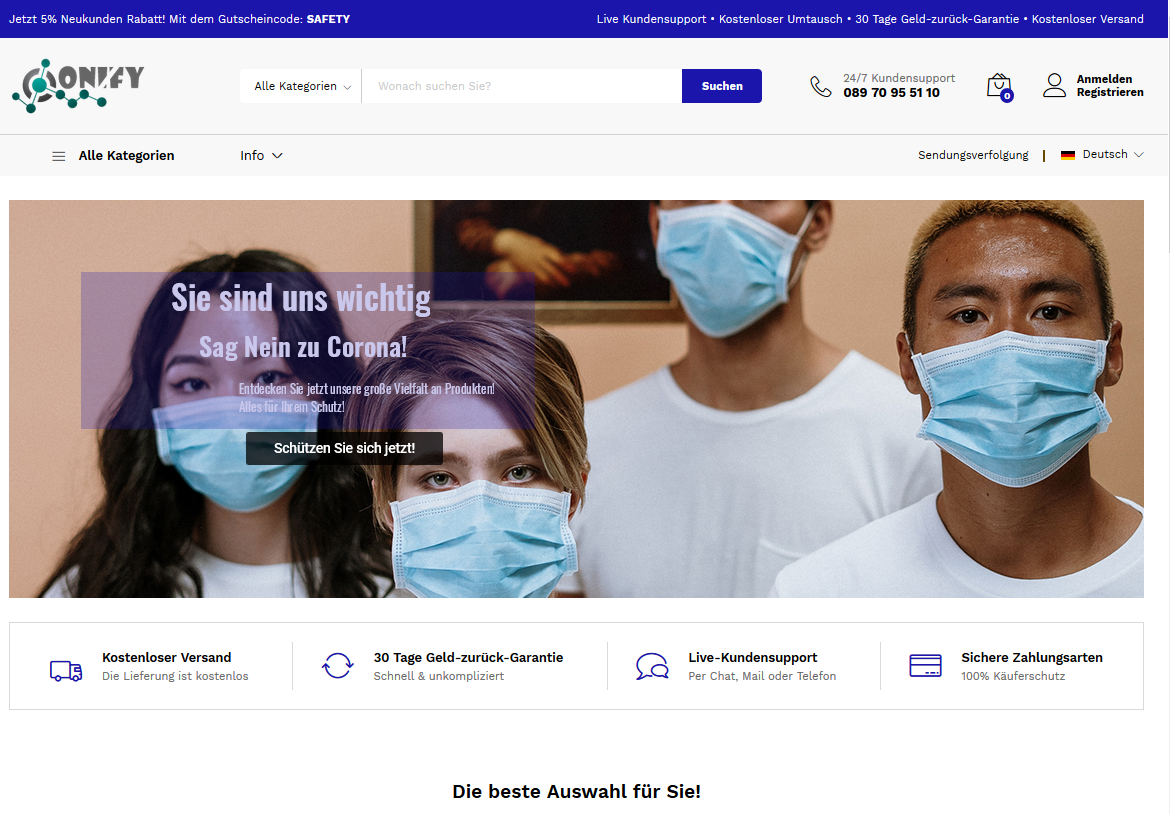The height and width of the screenshot is (814, 1170).
Task: Click Sag Nein zu Corona! subtitle
Action: pyautogui.click(x=303, y=347)
